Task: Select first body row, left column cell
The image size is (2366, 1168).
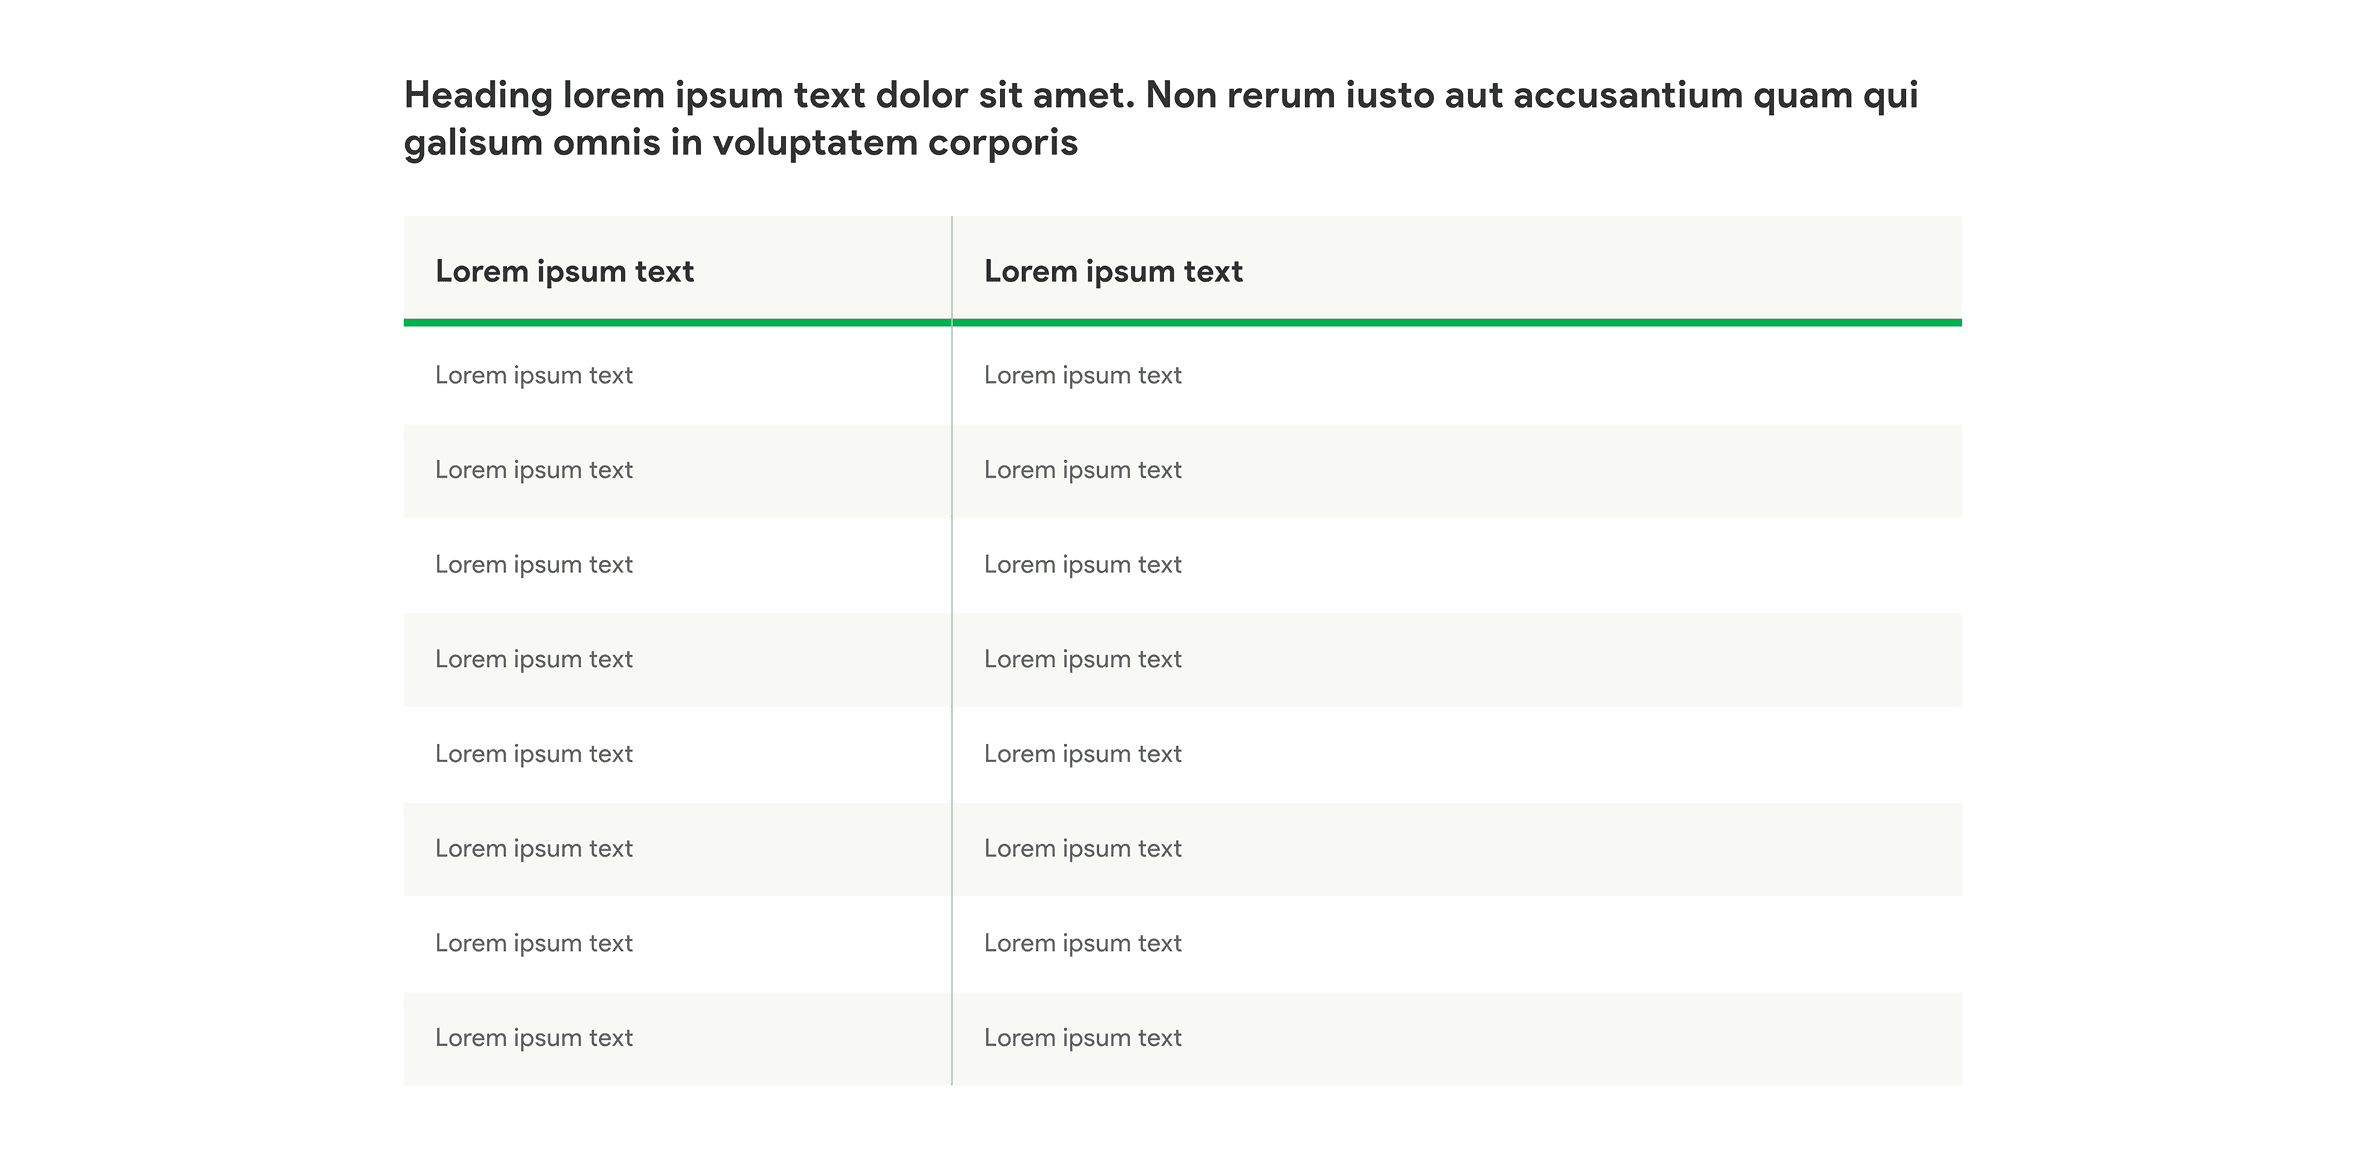Action: (x=534, y=375)
